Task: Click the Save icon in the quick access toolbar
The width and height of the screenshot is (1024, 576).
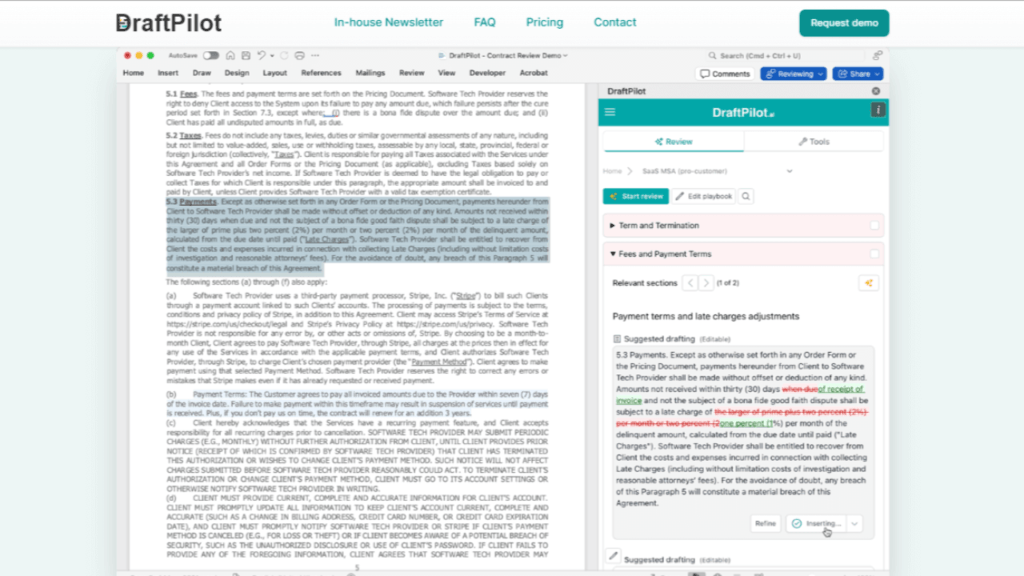Action: pos(246,56)
